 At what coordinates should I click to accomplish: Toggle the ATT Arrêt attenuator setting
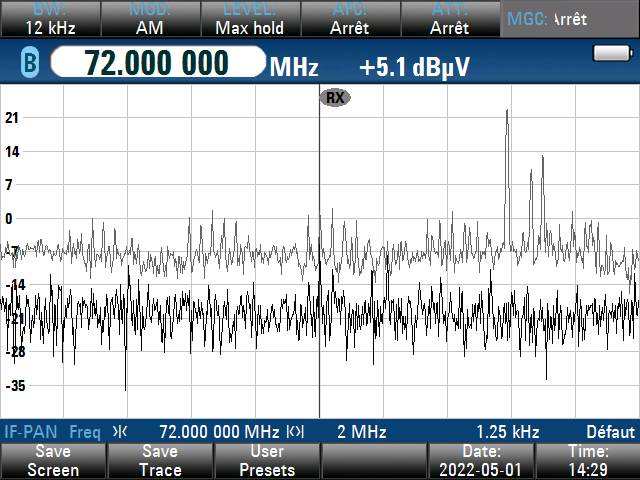[x=449, y=19]
